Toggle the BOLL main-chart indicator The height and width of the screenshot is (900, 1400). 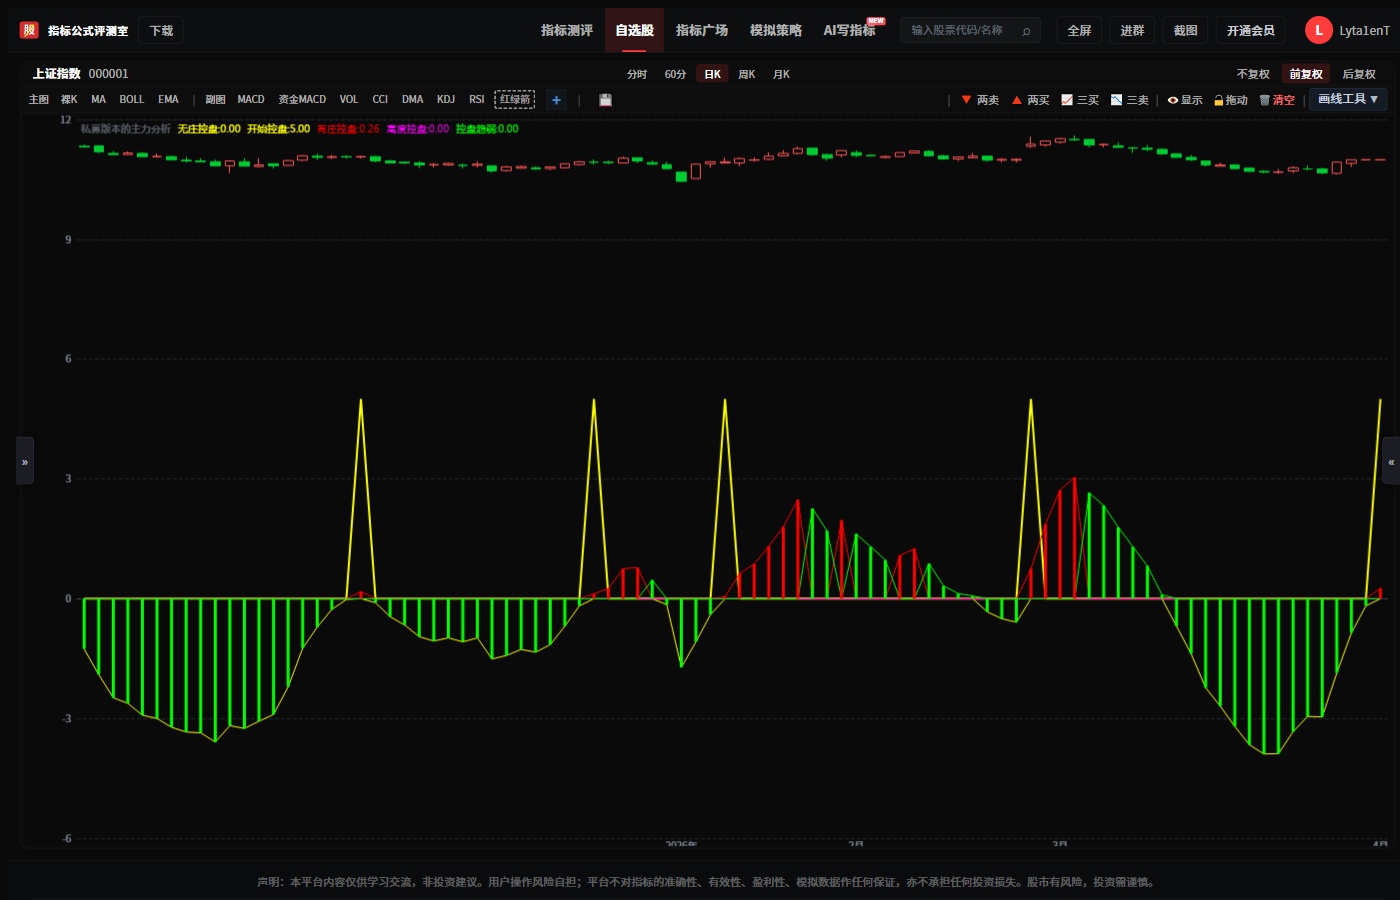click(x=132, y=100)
